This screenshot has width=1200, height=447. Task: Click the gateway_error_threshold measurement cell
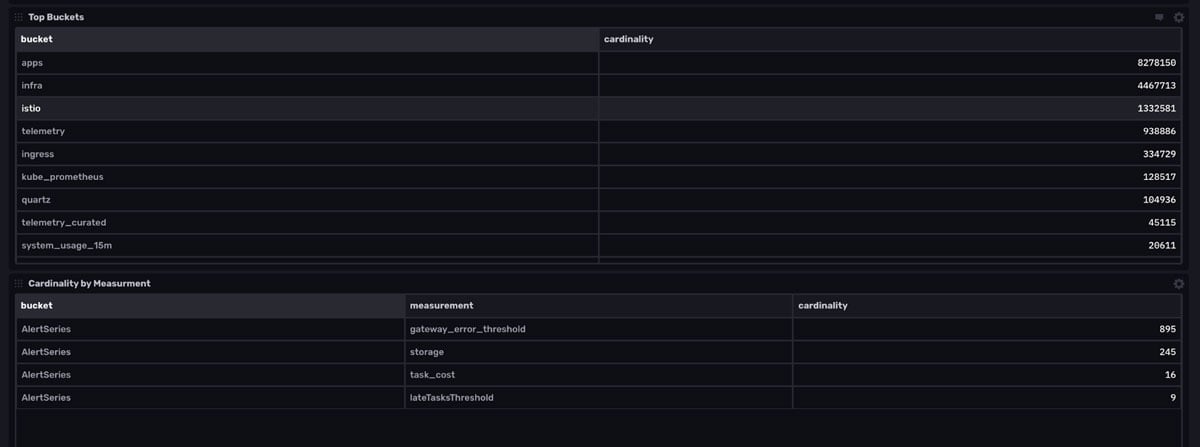click(468, 329)
